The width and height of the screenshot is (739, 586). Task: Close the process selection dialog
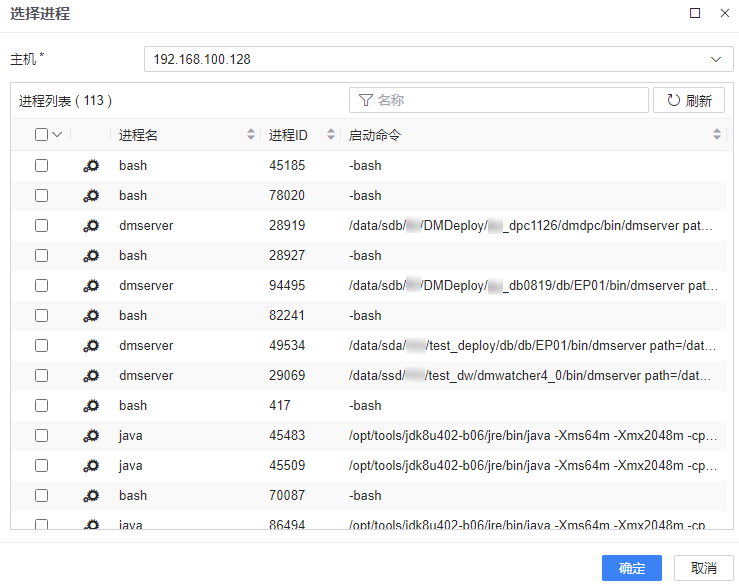725,13
